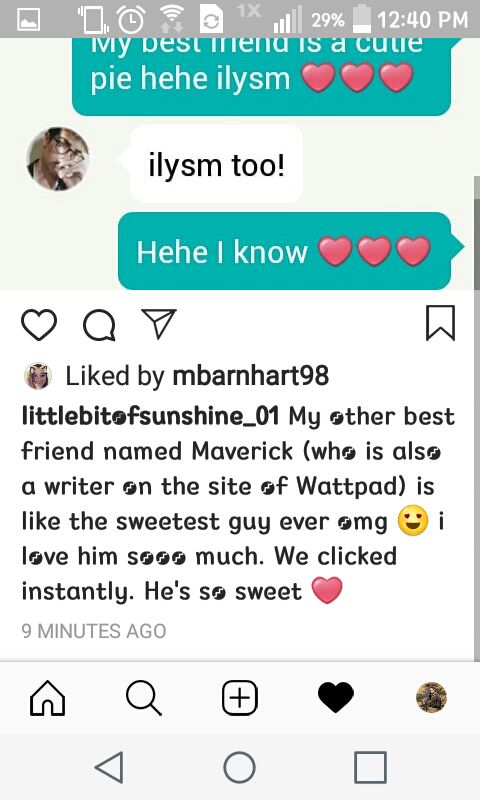Open activity notifications heart tab
The width and height of the screenshot is (480, 800).
(x=336, y=697)
